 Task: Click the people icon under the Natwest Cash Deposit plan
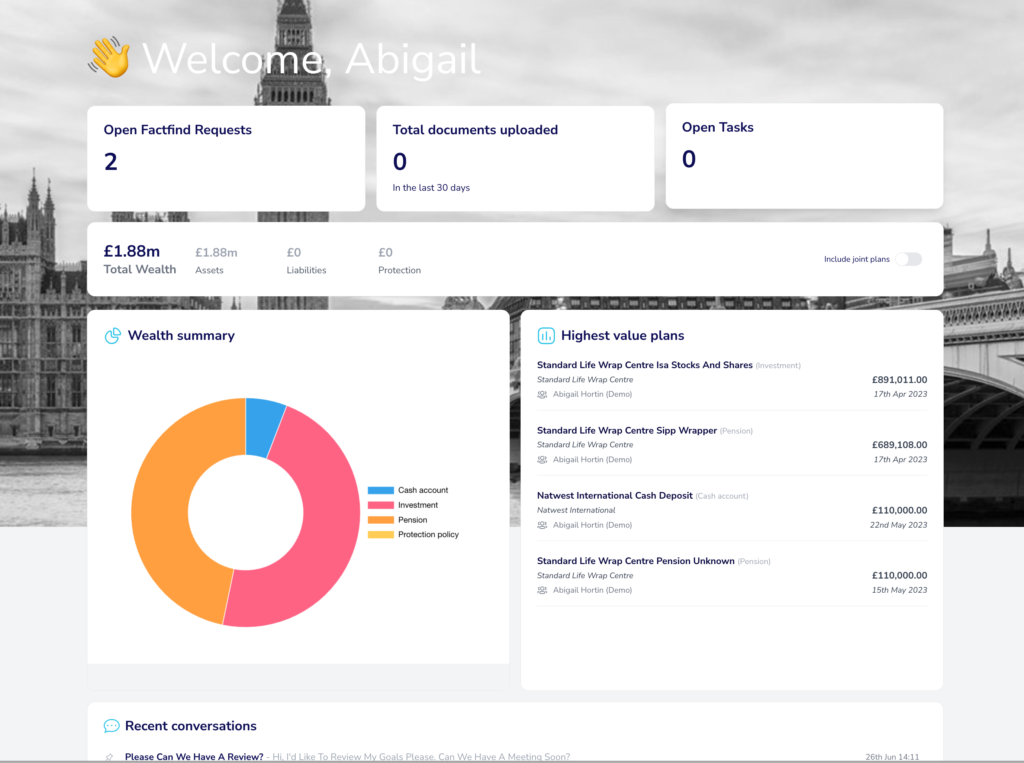(542, 525)
